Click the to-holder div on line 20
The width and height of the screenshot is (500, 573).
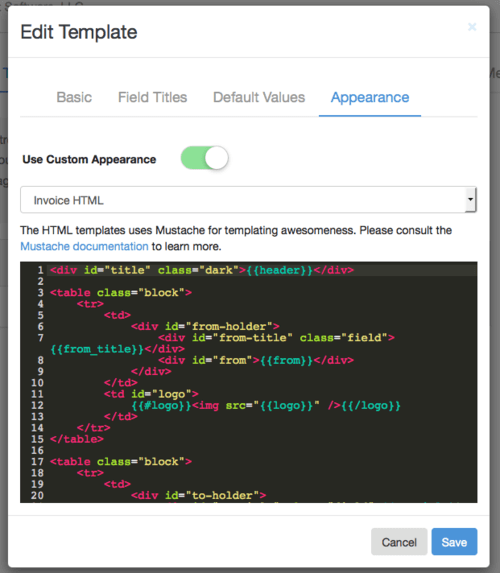(x=198, y=496)
